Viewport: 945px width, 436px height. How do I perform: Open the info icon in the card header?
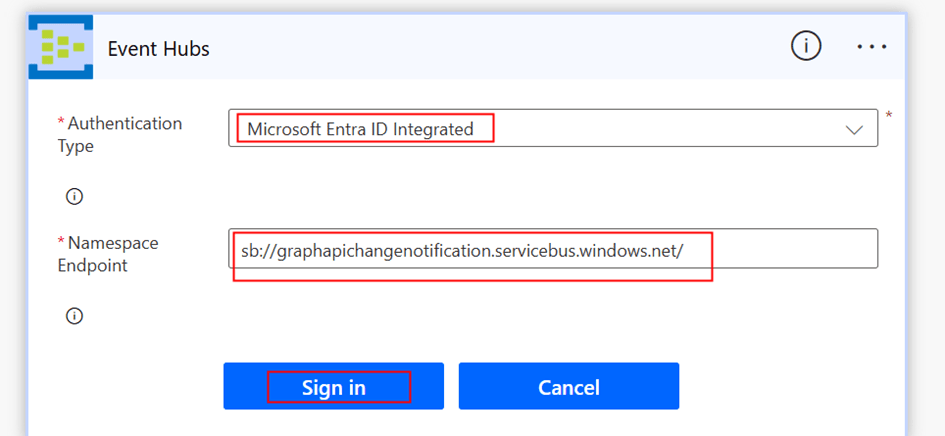pos(806,46)
